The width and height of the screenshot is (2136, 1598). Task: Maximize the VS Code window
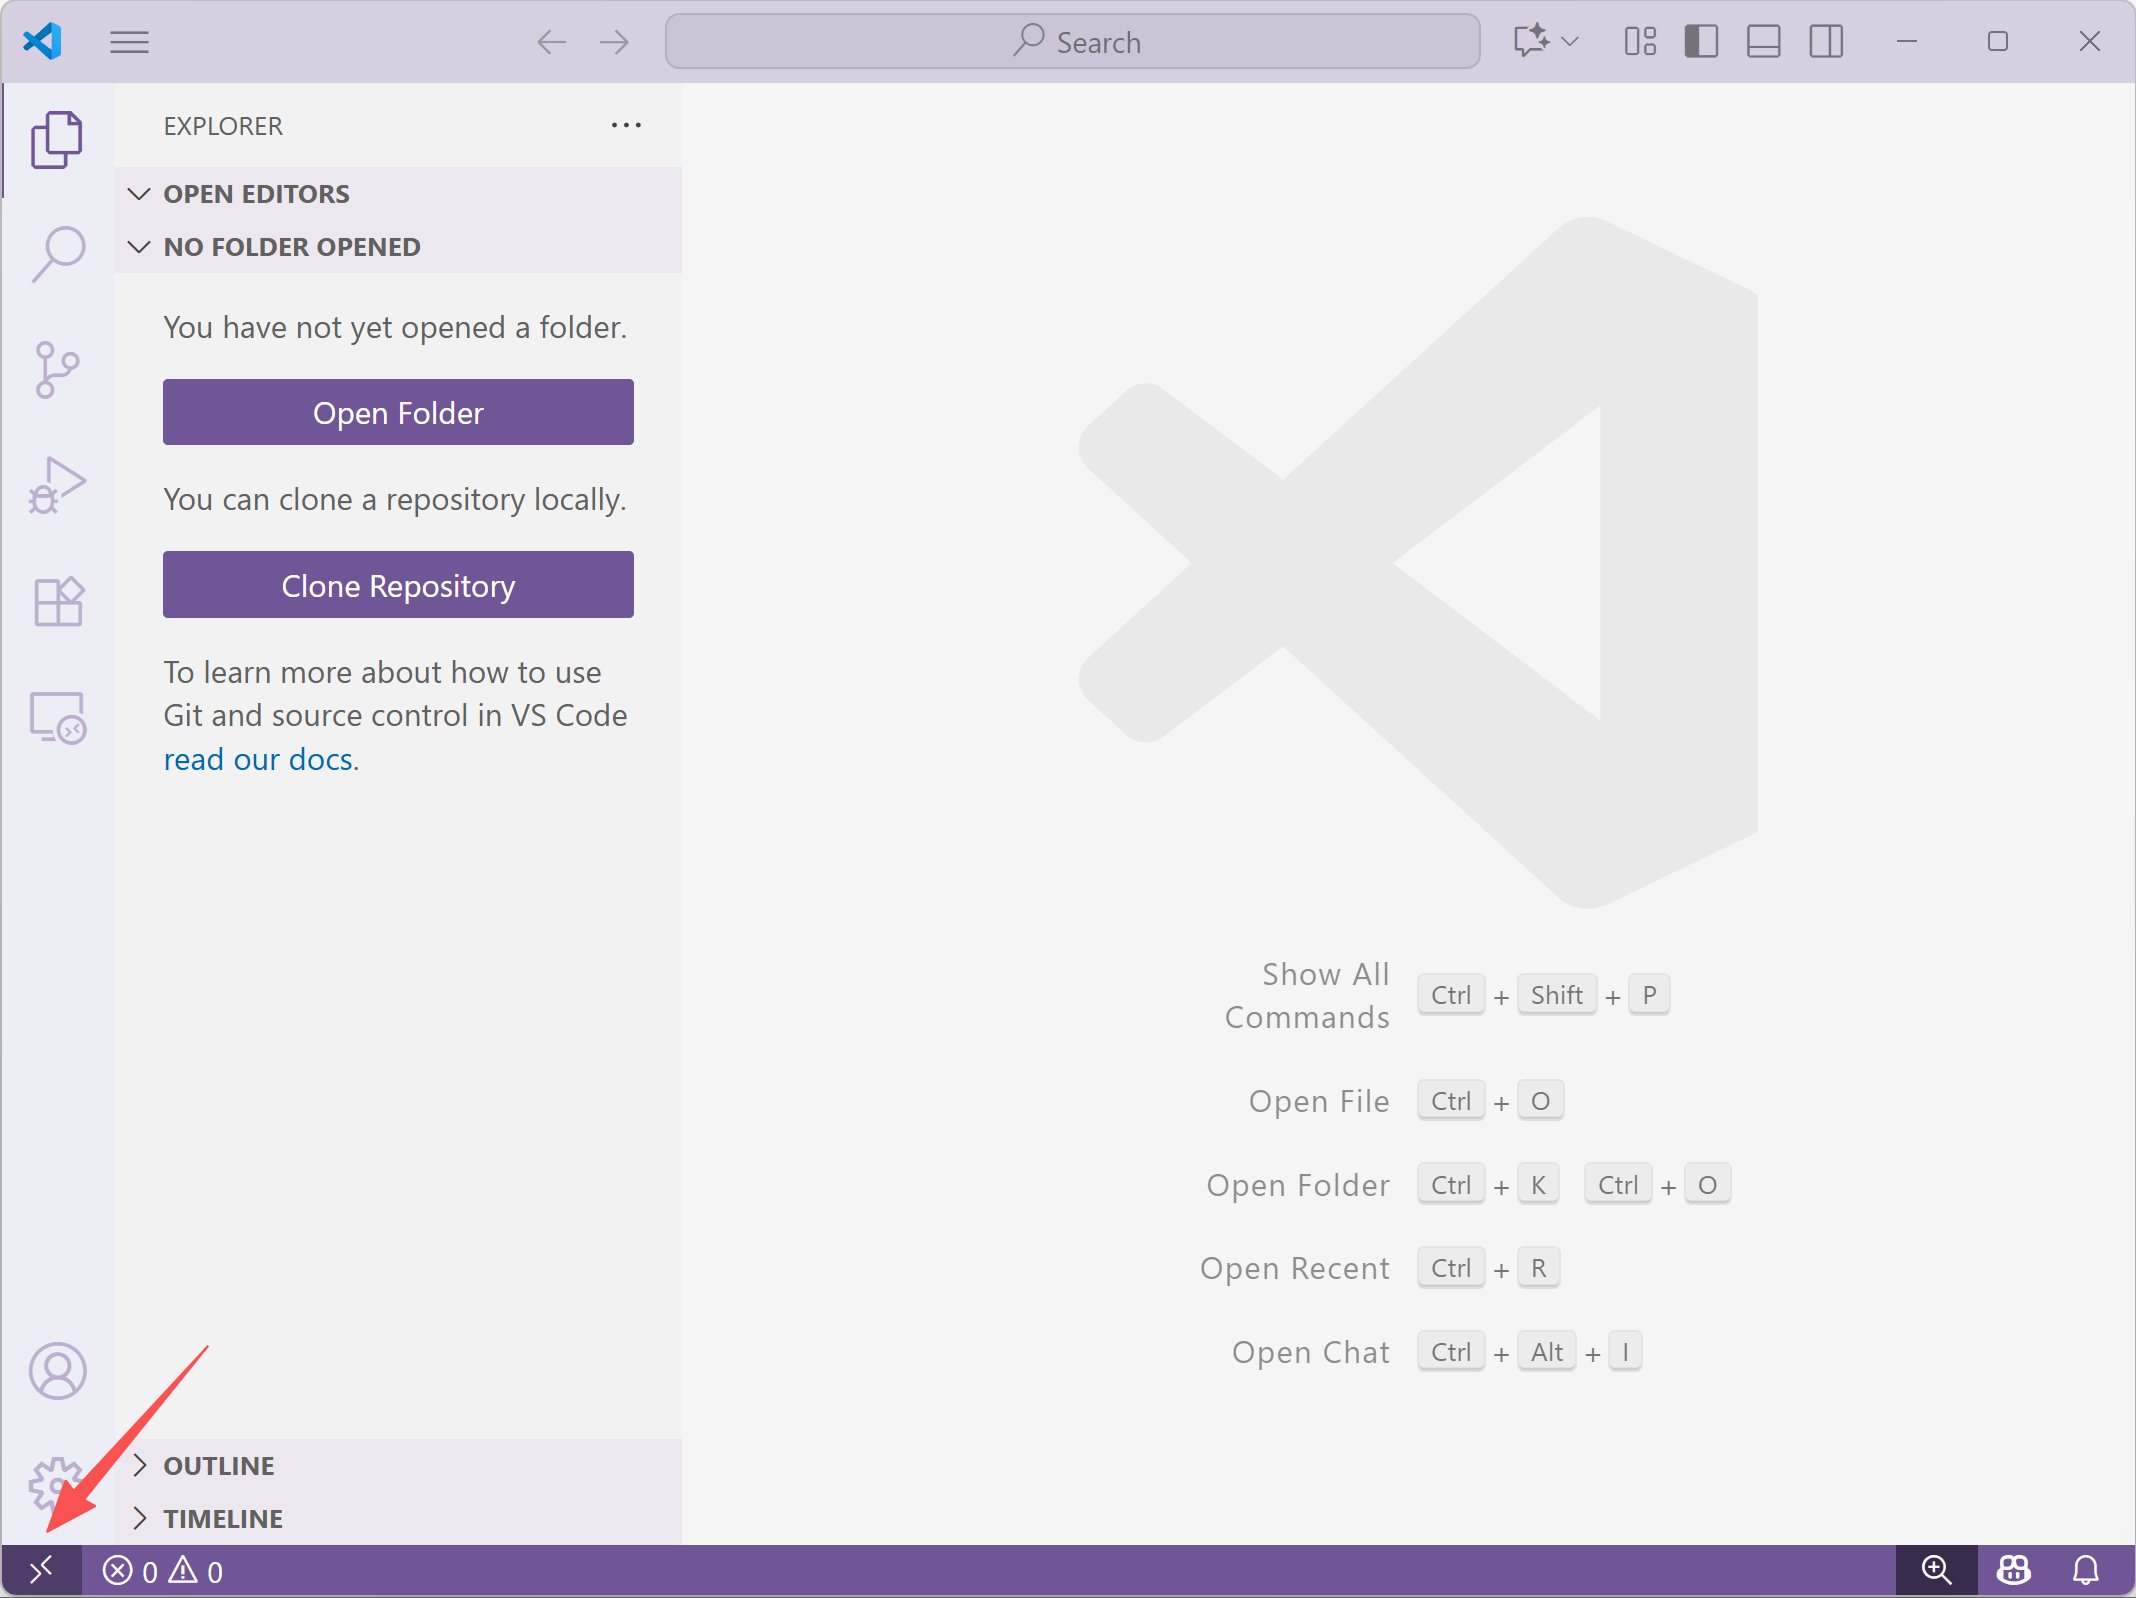1998,41
